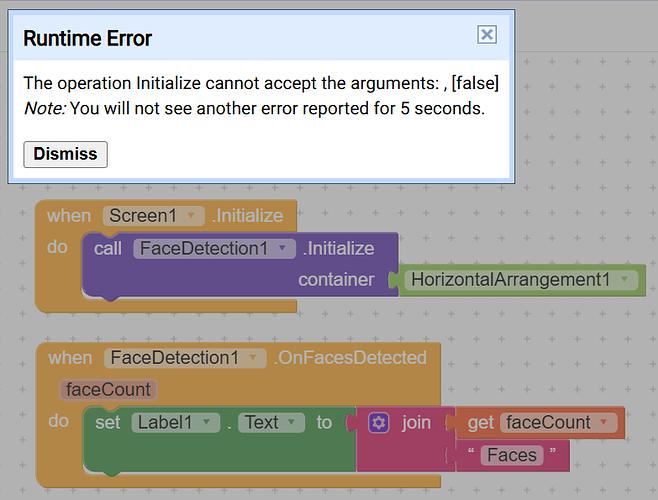Select the set Label1.Text block
Image resolution: width=658 pixels, height=500 pixels.
107,422
